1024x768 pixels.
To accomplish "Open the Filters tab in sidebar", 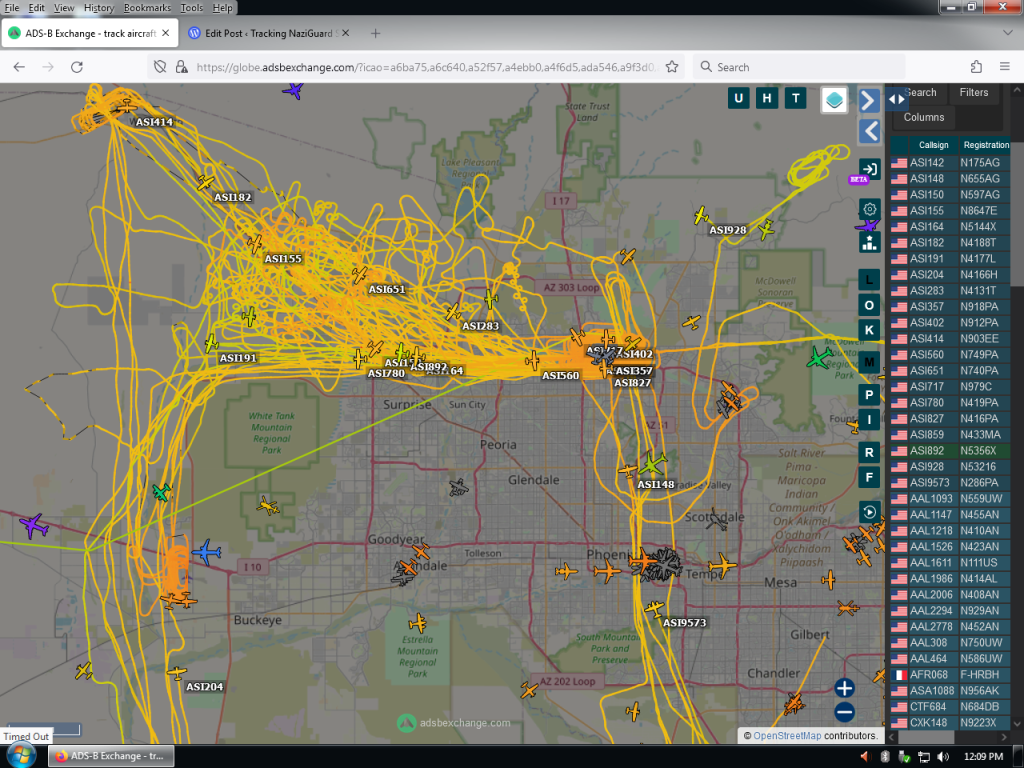I will [x=973, y=93].
